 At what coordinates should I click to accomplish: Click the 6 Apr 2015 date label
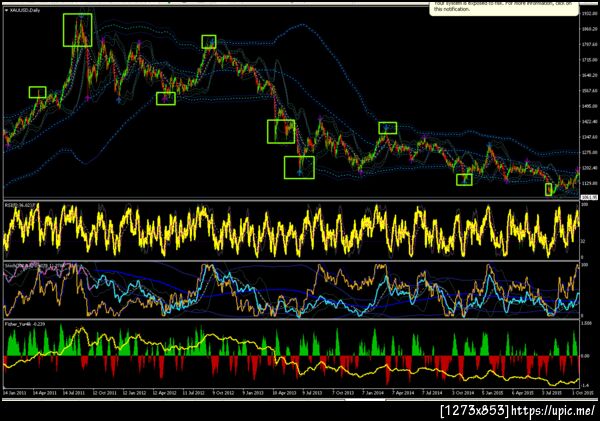(522, 393)
